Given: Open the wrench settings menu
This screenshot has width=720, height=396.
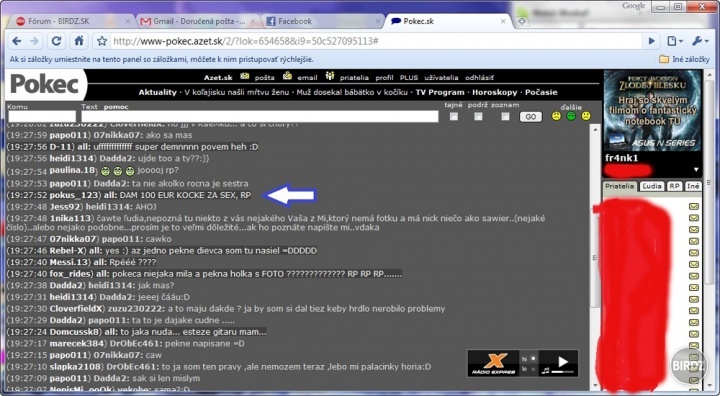Looking at the screenshot, I should pyautogui.click(x=700, y=41).
